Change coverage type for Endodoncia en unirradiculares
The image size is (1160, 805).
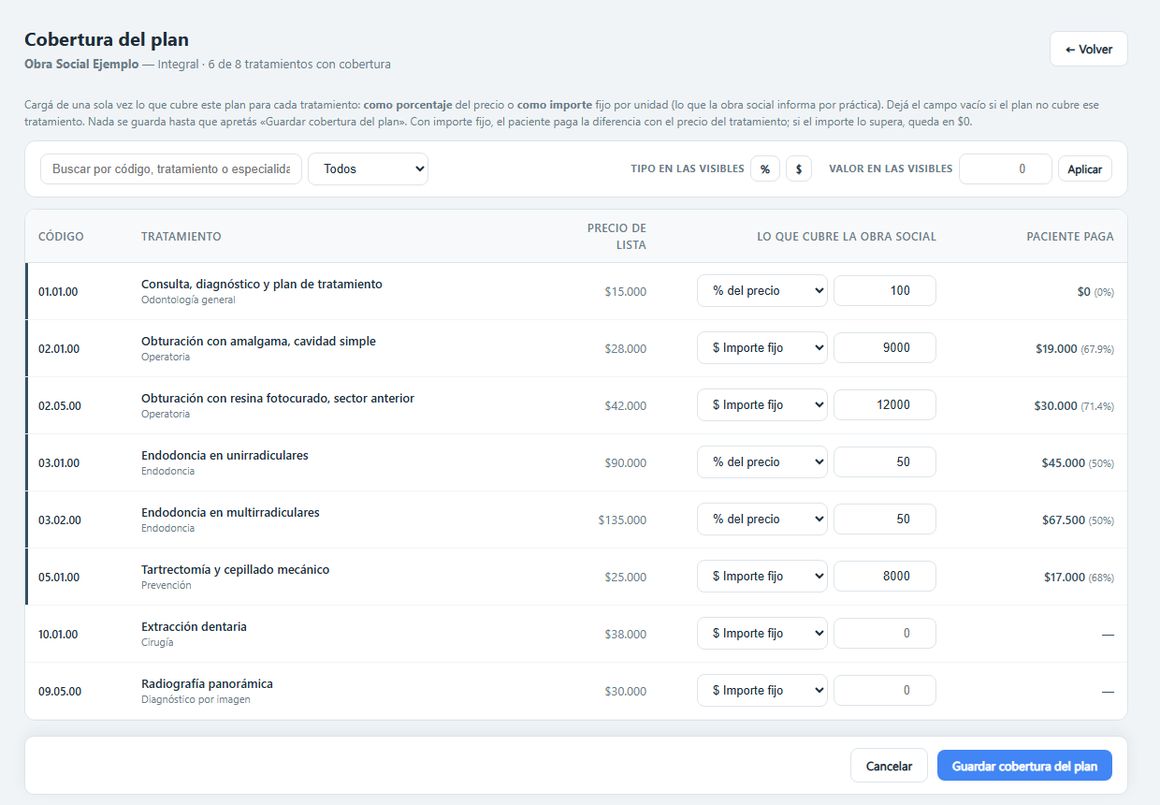762,462
